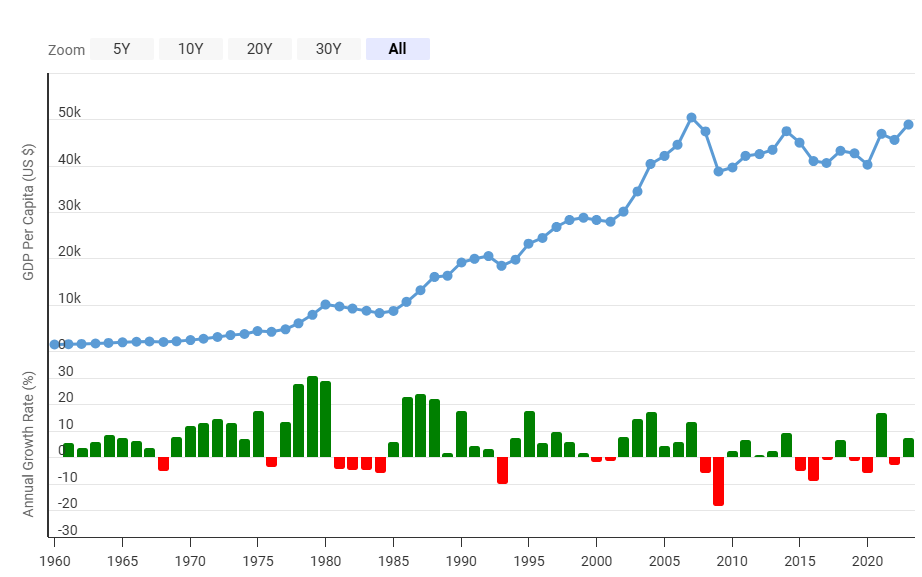Click the 1985 x-axis year label
The width and height of the screenshot is (922, 577).
coord(393,561)
